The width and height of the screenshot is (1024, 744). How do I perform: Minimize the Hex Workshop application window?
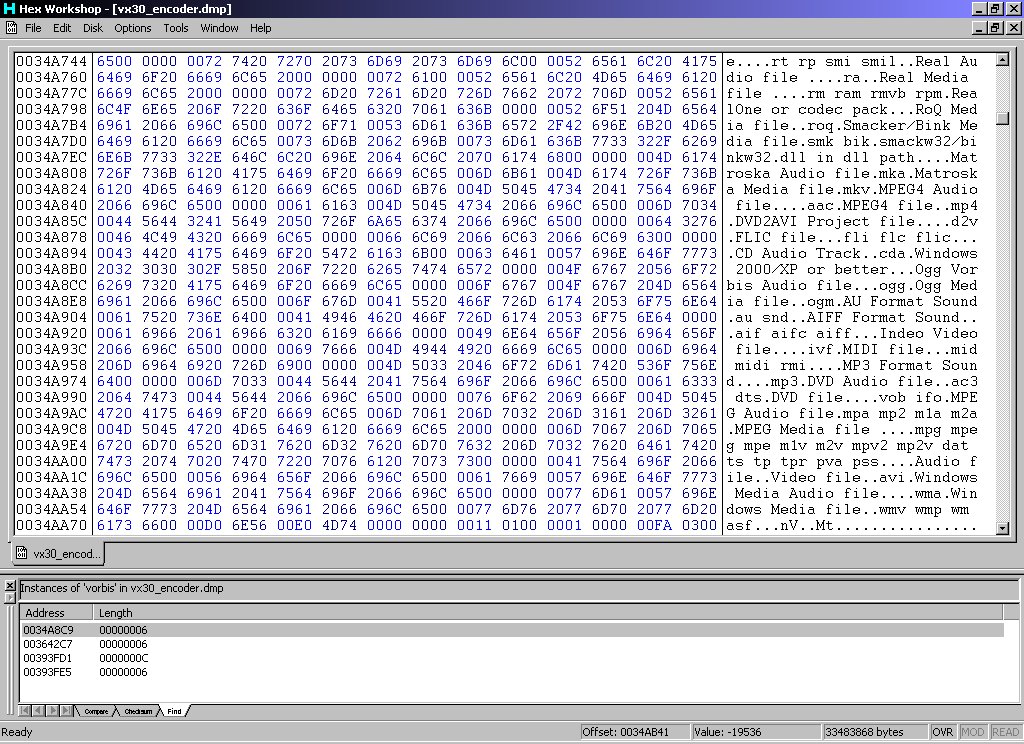[x=979, y=8]
